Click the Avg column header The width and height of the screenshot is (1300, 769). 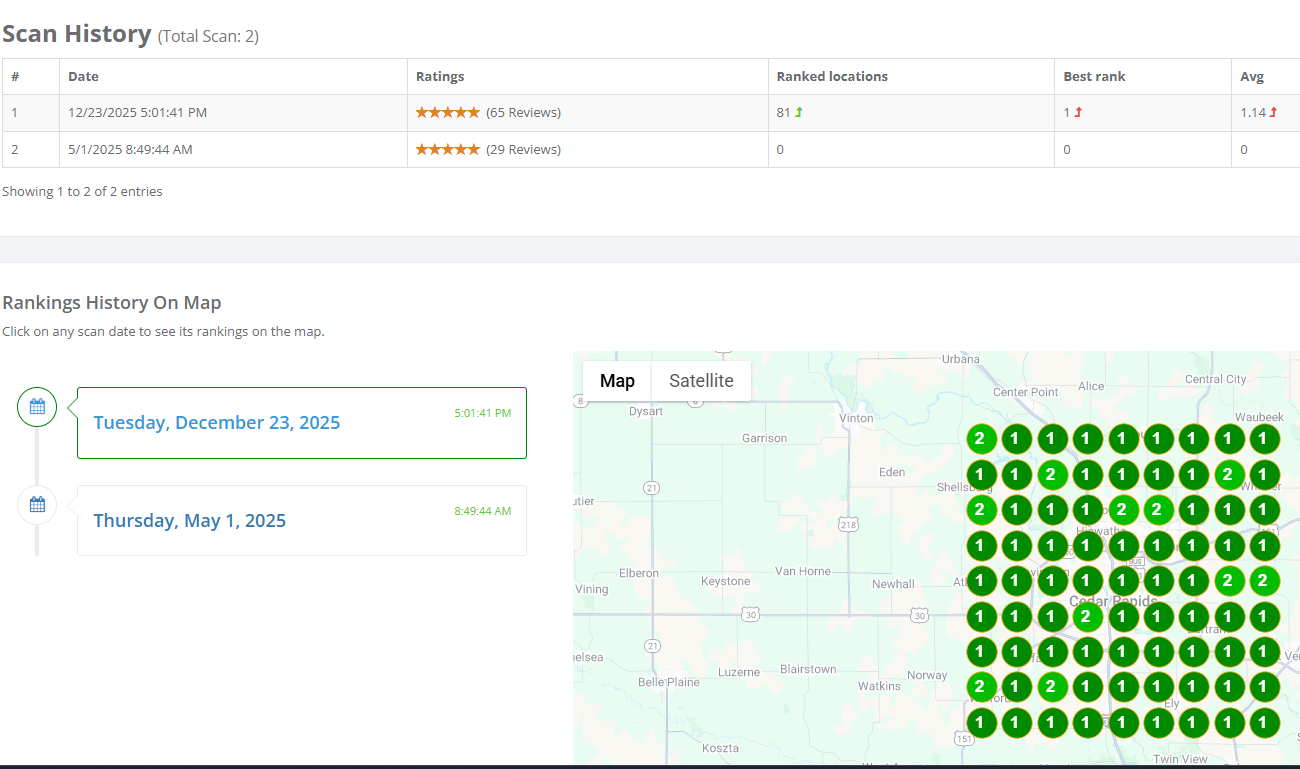point(1252,76)
